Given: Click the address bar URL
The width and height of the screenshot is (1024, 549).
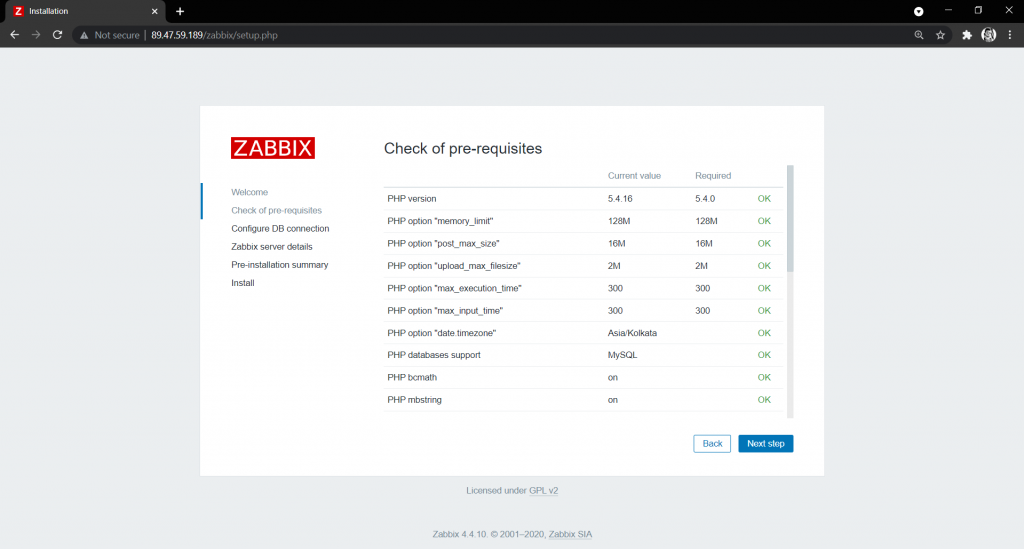Looking at the screenshot, I should (214, 35).
